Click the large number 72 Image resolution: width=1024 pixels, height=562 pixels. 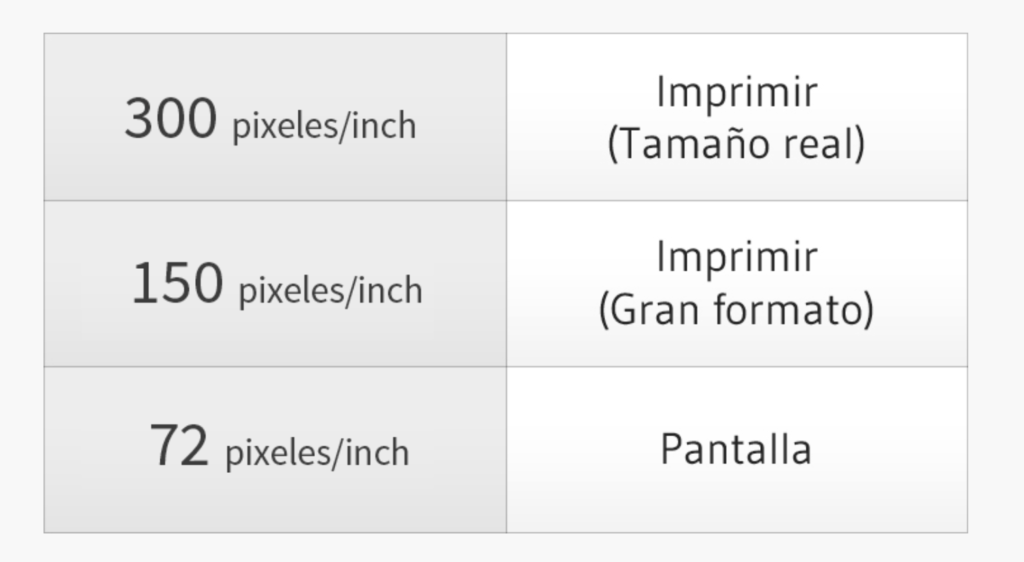[179, 446]
